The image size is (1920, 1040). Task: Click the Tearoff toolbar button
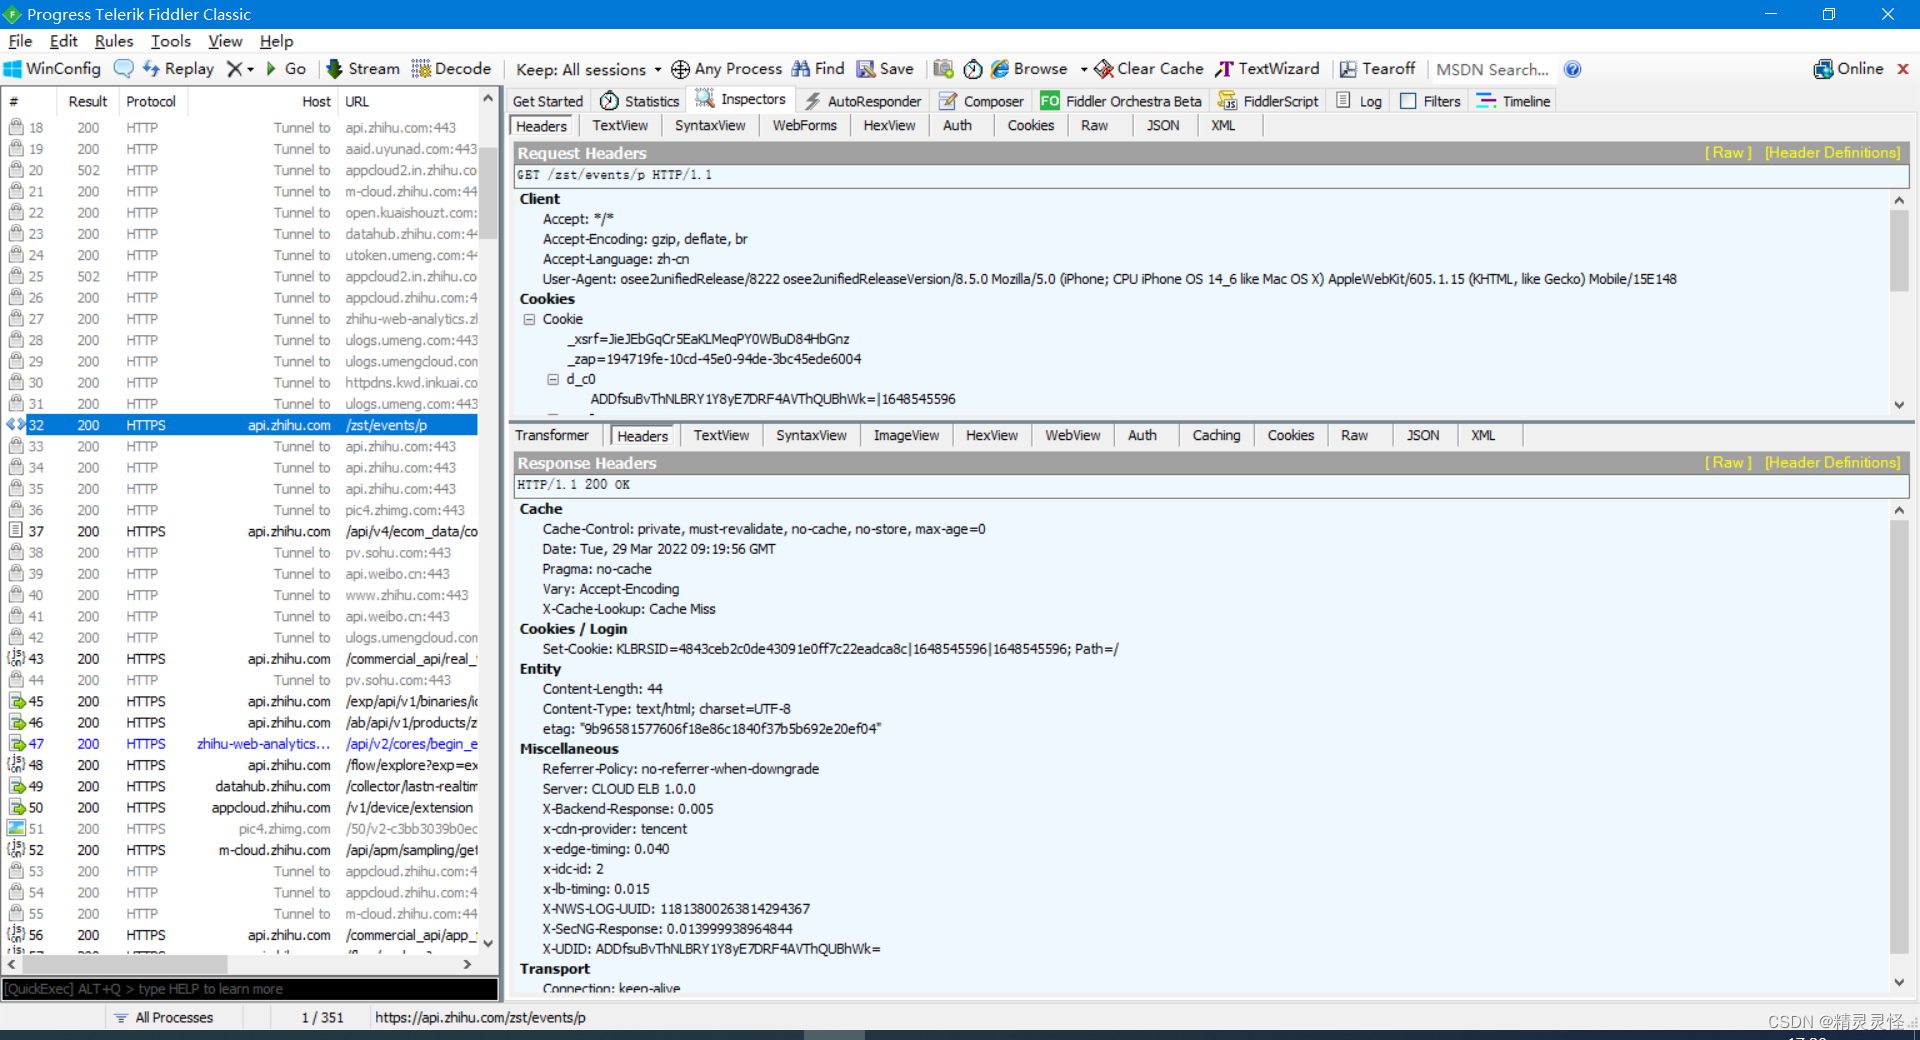1378,69
